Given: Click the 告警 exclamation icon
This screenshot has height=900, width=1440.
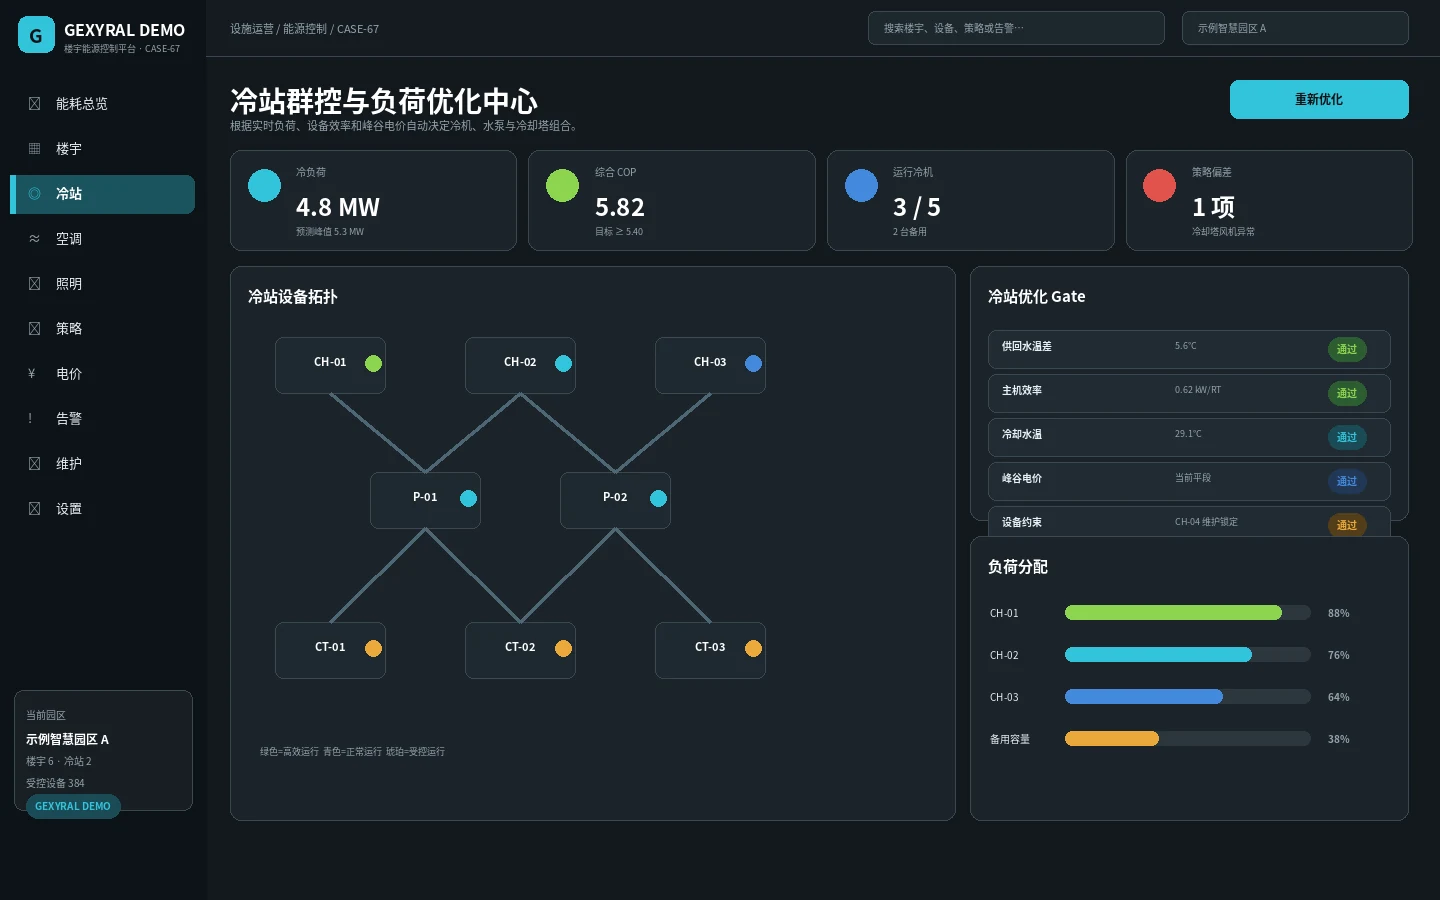Looking at the screenshot, I should (x=30, y=419).
